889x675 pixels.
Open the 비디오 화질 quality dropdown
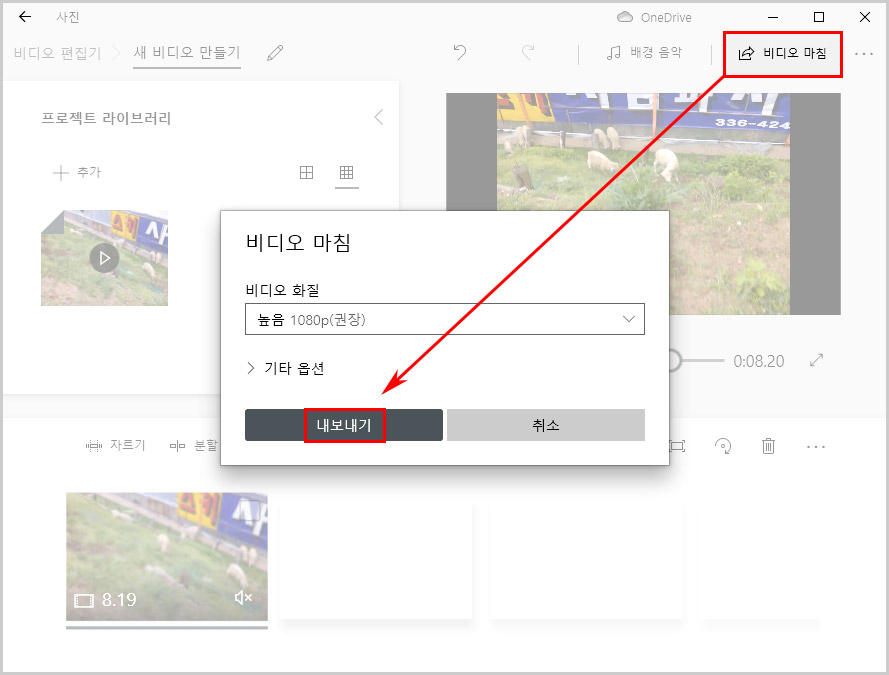[445, 319]
